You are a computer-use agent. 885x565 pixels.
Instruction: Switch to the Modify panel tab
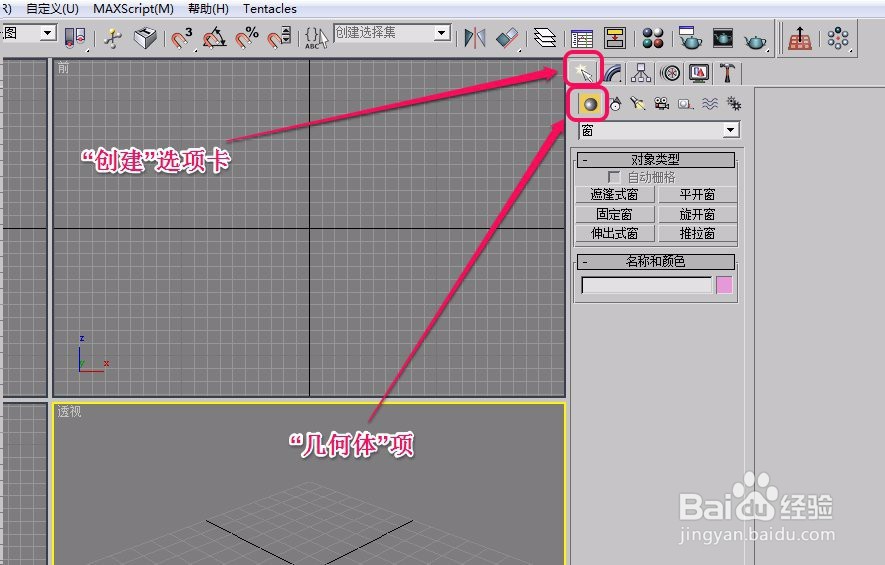[613, 73]
